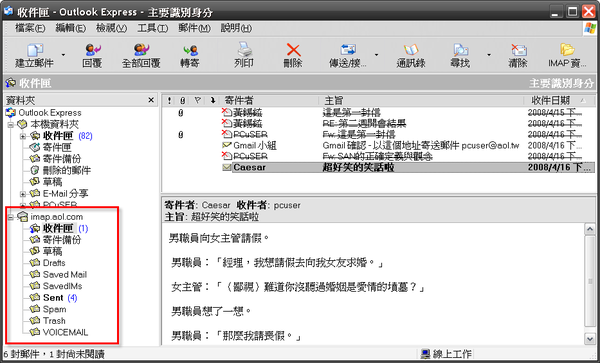Sort by the priority (!) column header
This screenshot has width=600, height=363.
[170, 101]
